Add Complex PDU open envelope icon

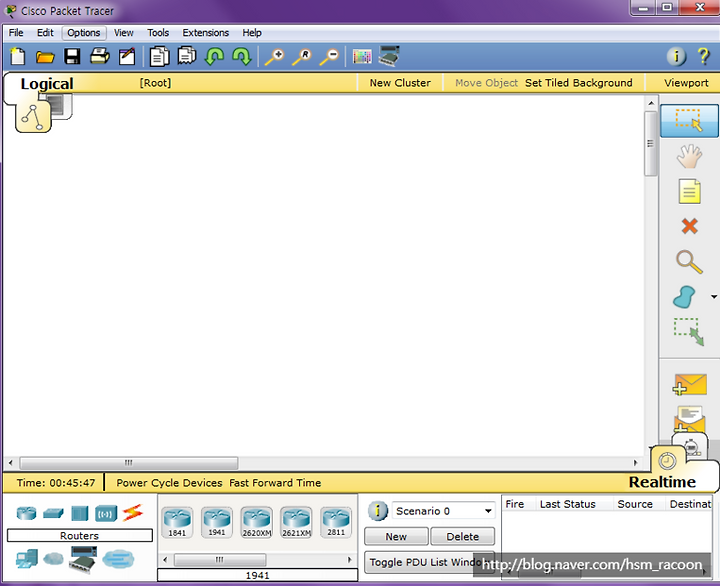(x=689, y=418)
